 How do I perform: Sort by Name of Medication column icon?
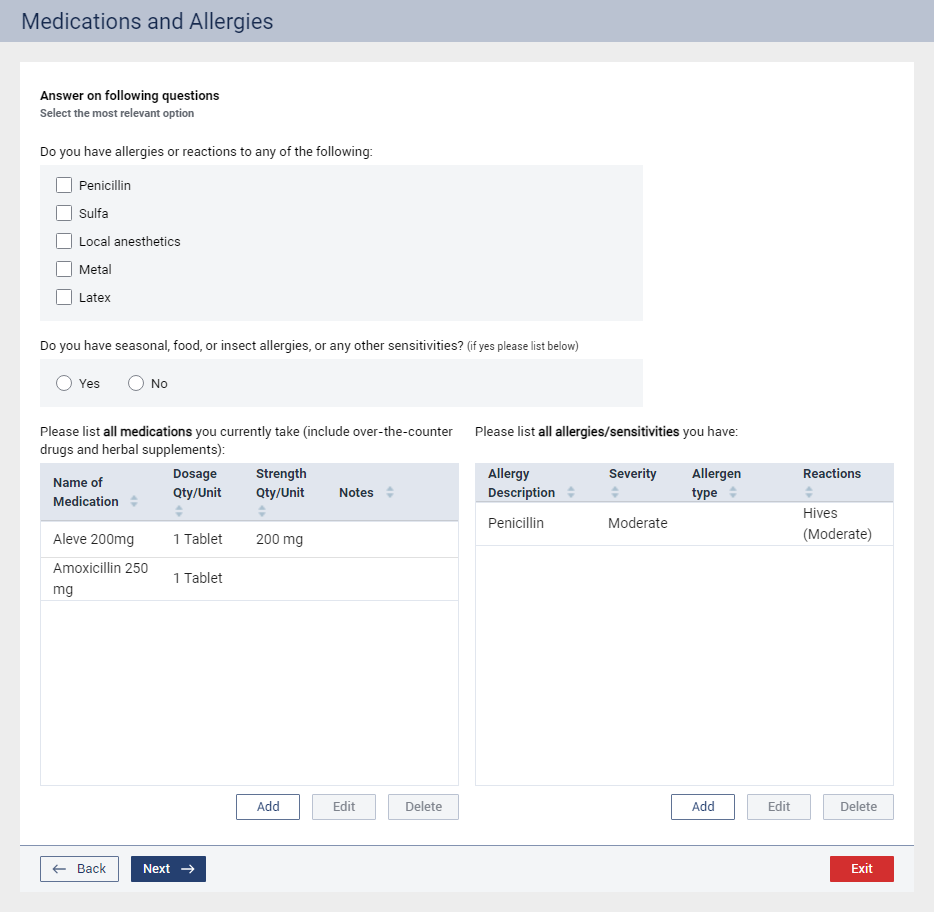[x=134, y=502]
